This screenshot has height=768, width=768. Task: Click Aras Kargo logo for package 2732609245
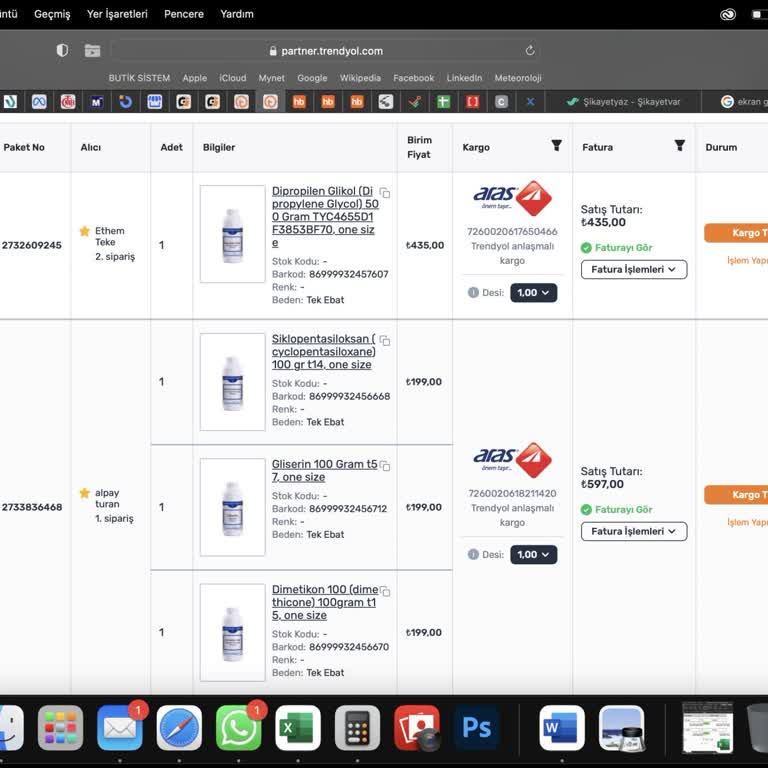point(512,198)
